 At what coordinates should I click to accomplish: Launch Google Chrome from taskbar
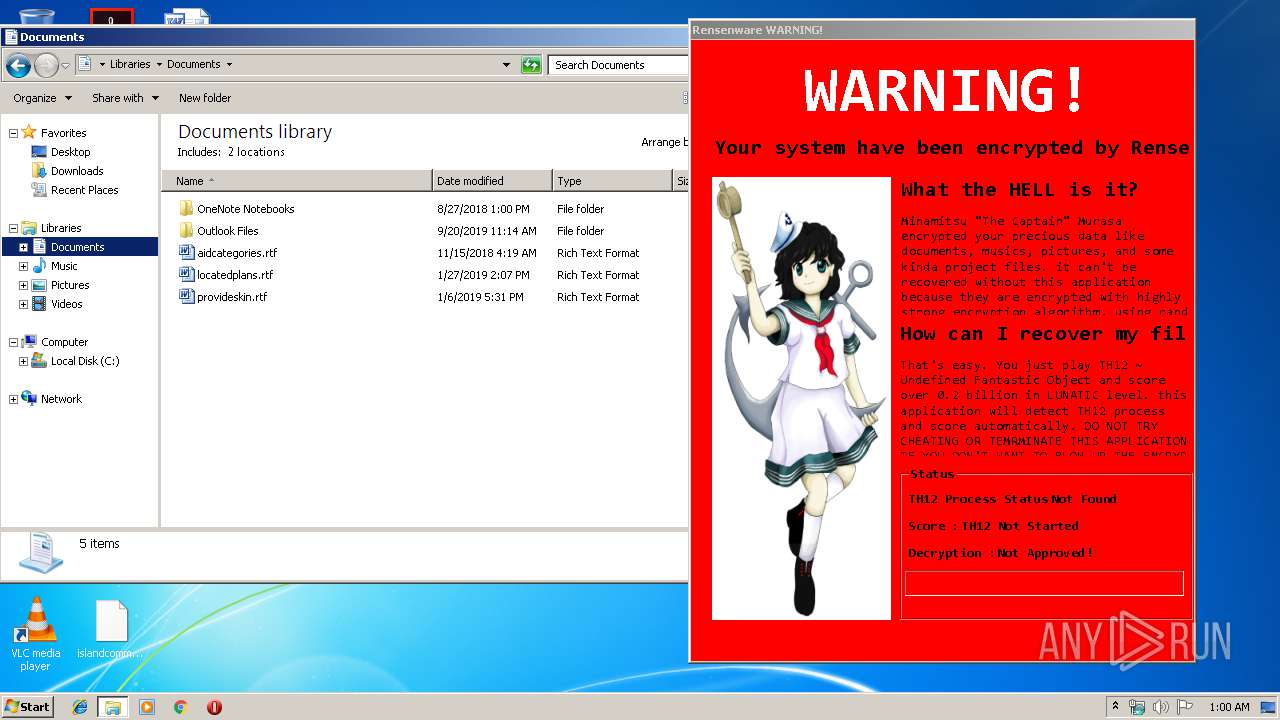click(180, 707)
